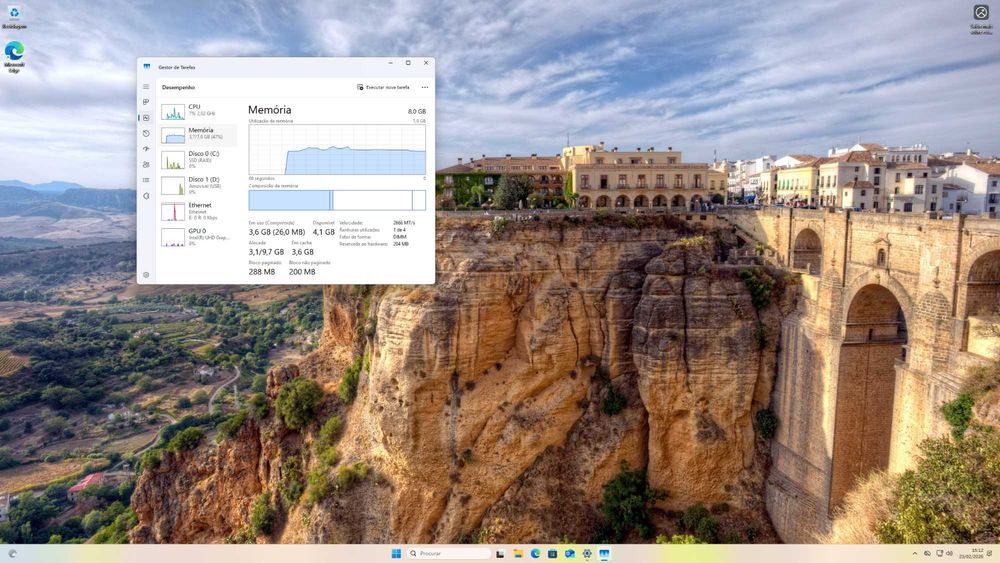Open the Details page in sidebar

[146, 180]
